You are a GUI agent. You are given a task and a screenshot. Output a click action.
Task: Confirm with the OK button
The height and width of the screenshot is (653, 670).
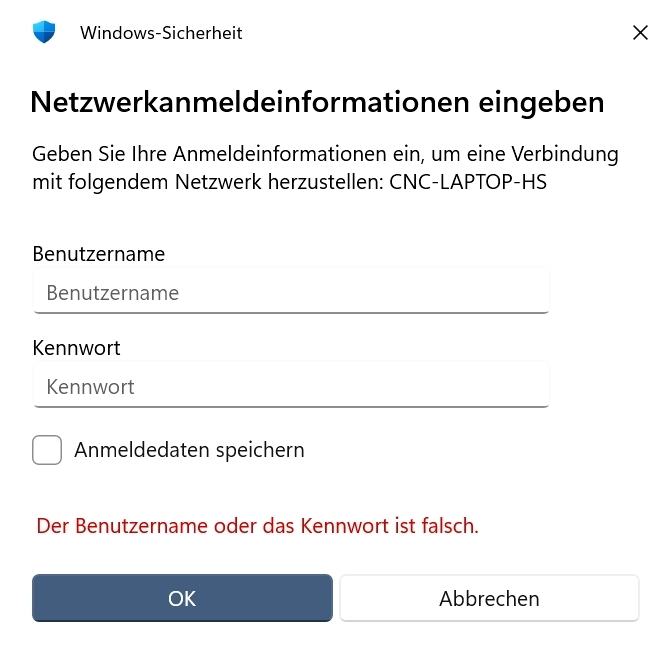[182, 598]
